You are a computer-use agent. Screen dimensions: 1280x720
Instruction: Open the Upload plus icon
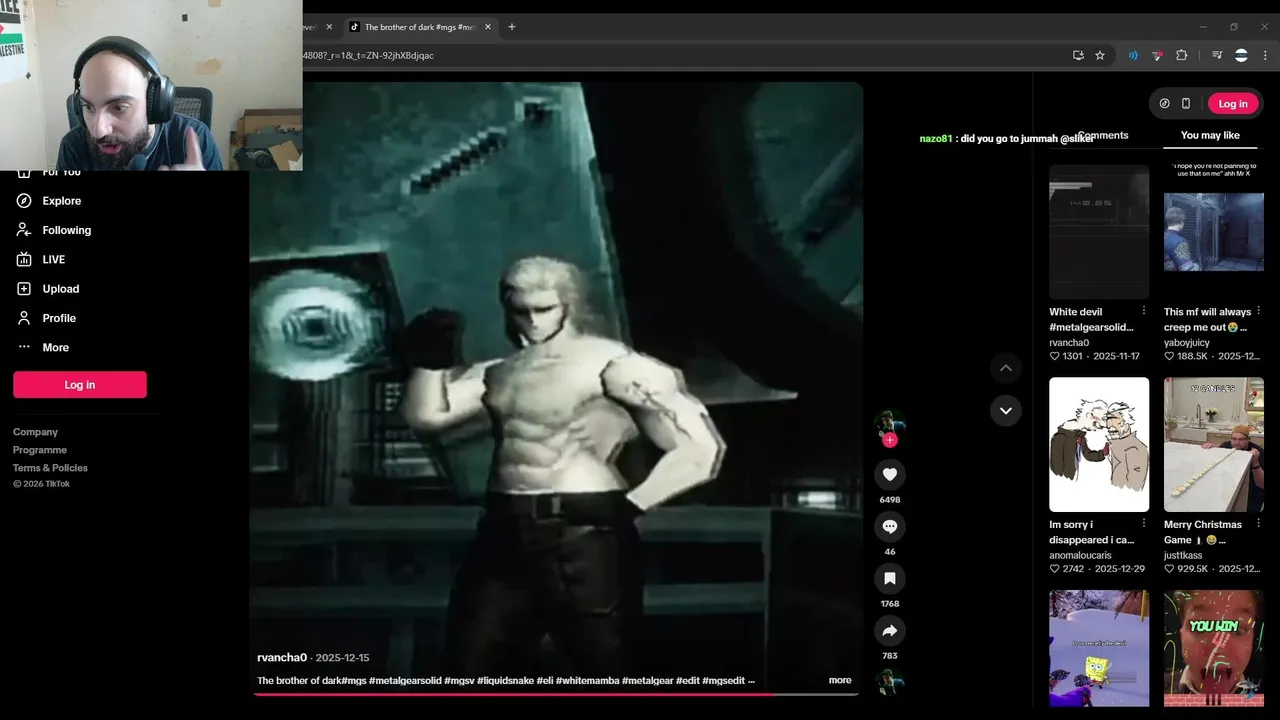[24, 288]
